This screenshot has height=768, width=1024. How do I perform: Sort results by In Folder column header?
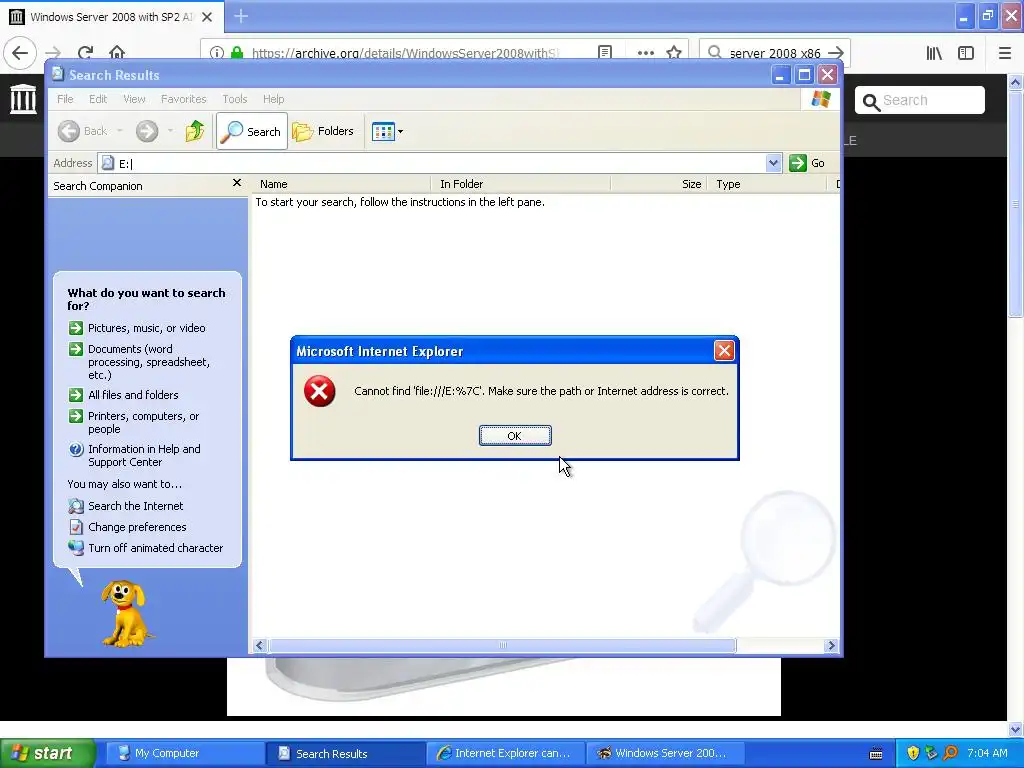(x=520, y=184)
